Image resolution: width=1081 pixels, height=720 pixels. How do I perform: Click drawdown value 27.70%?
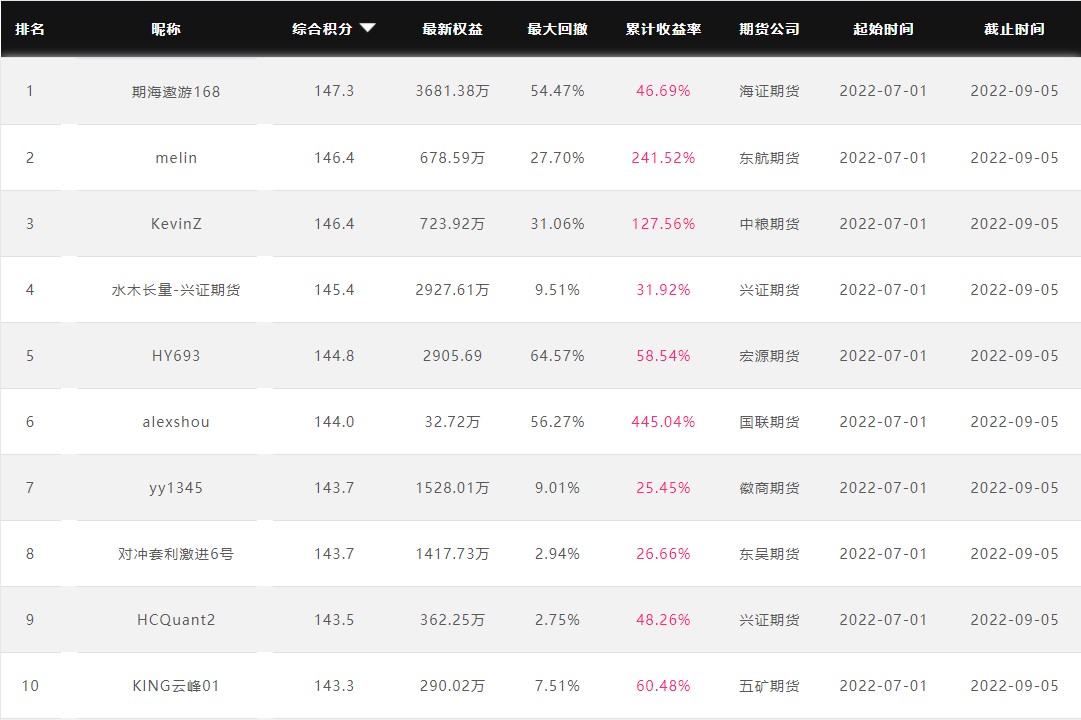[557, 158]
